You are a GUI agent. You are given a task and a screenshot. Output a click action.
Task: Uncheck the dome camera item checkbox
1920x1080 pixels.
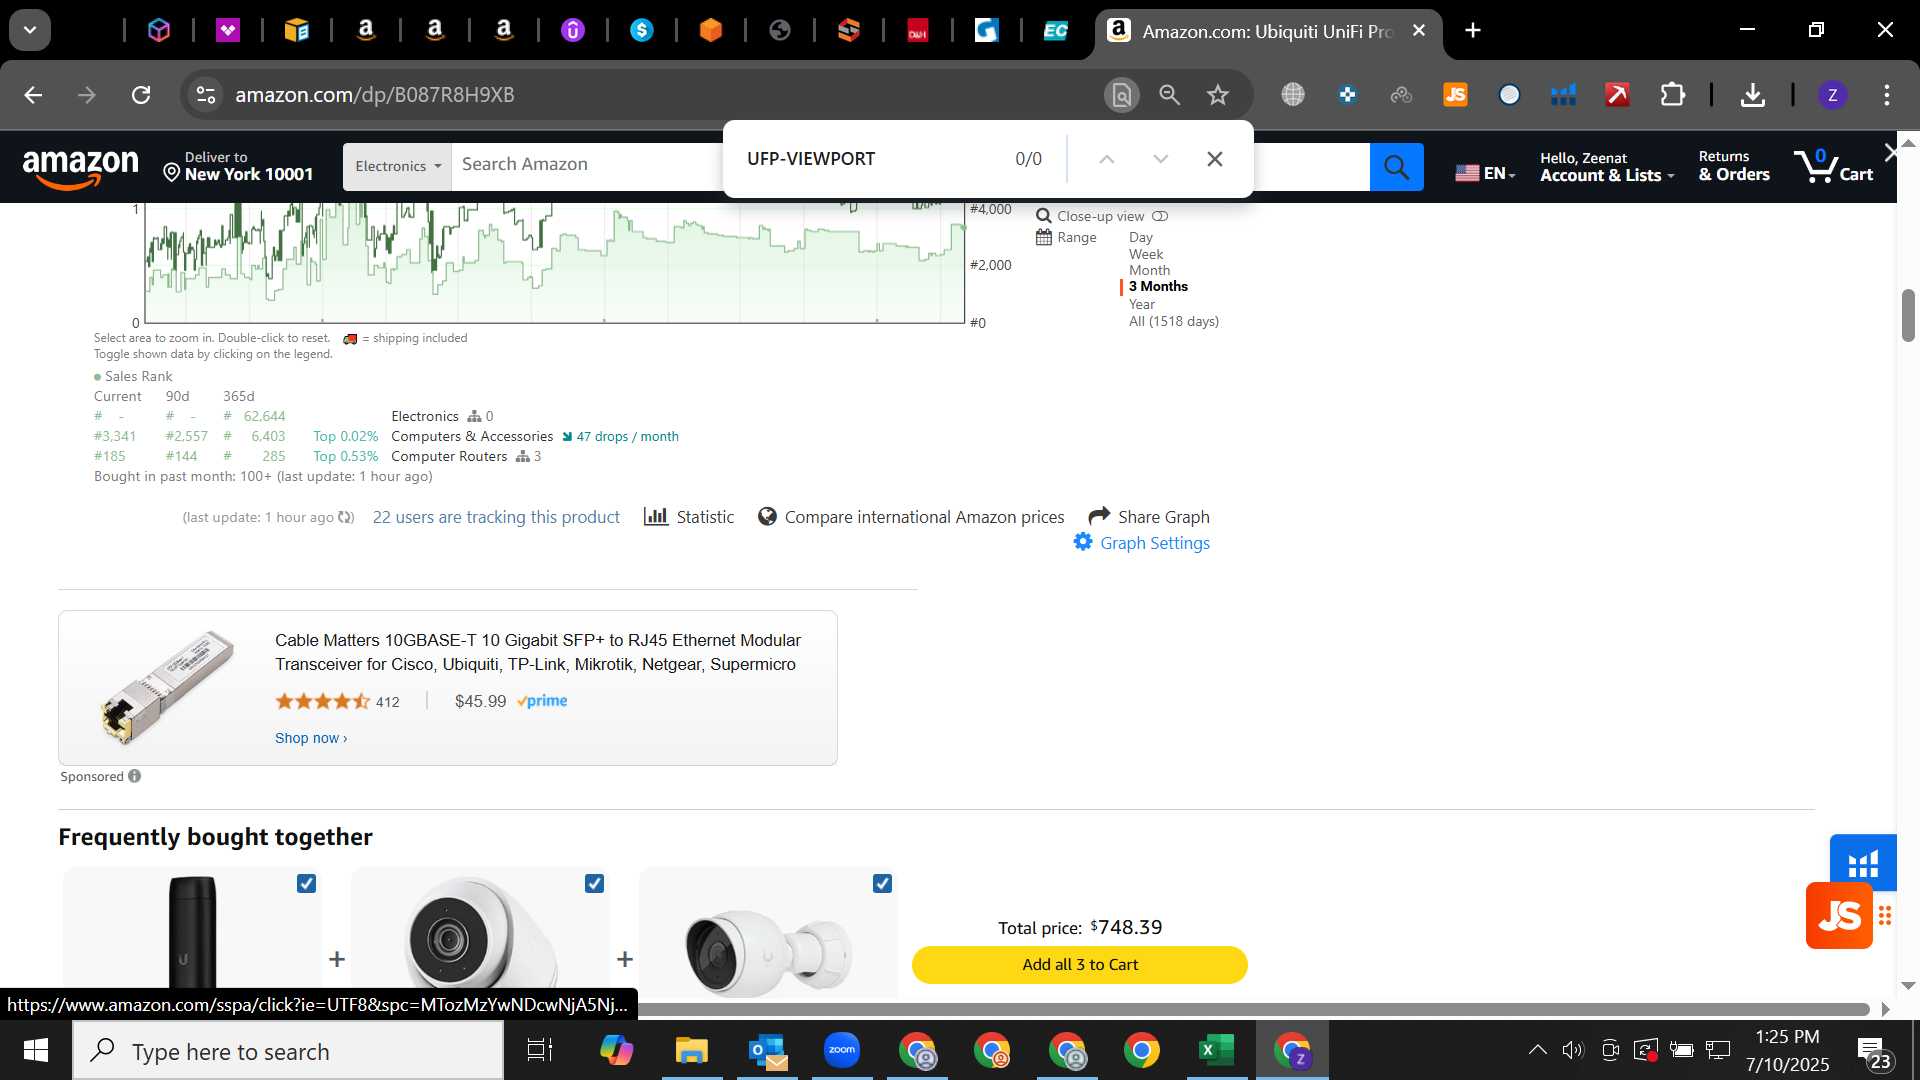tap(594, 883)
